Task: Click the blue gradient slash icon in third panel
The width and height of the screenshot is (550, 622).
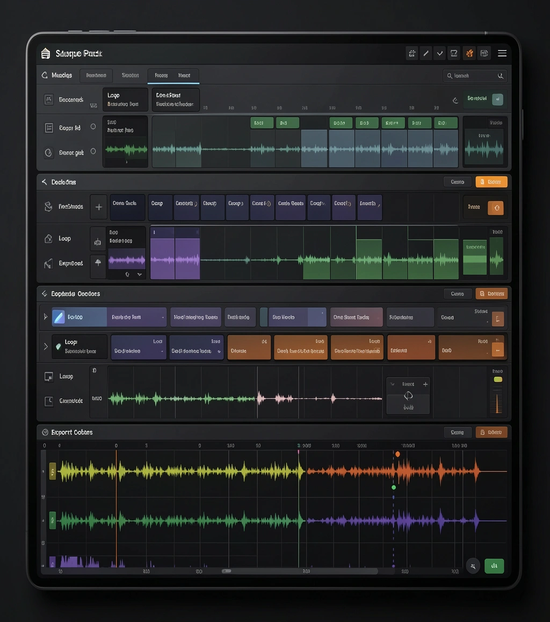Action: point(59,317)
